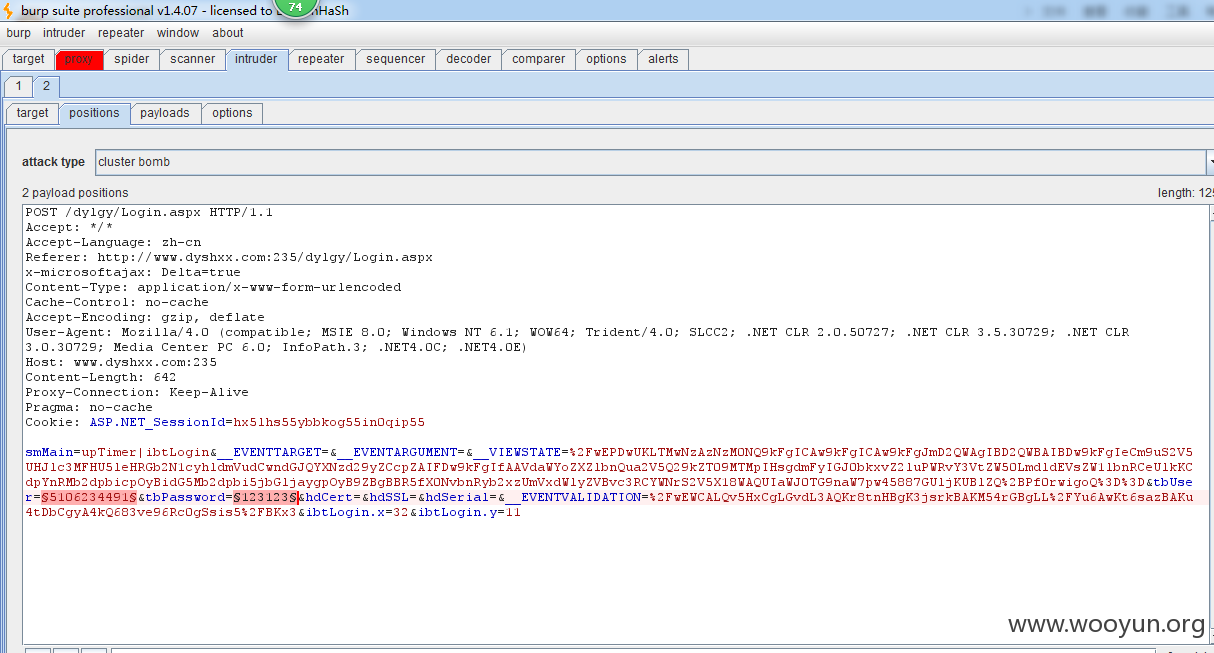Switch to the decoder tab
The width and height of the screenshot is (1214, 653).
click(469, 59)
